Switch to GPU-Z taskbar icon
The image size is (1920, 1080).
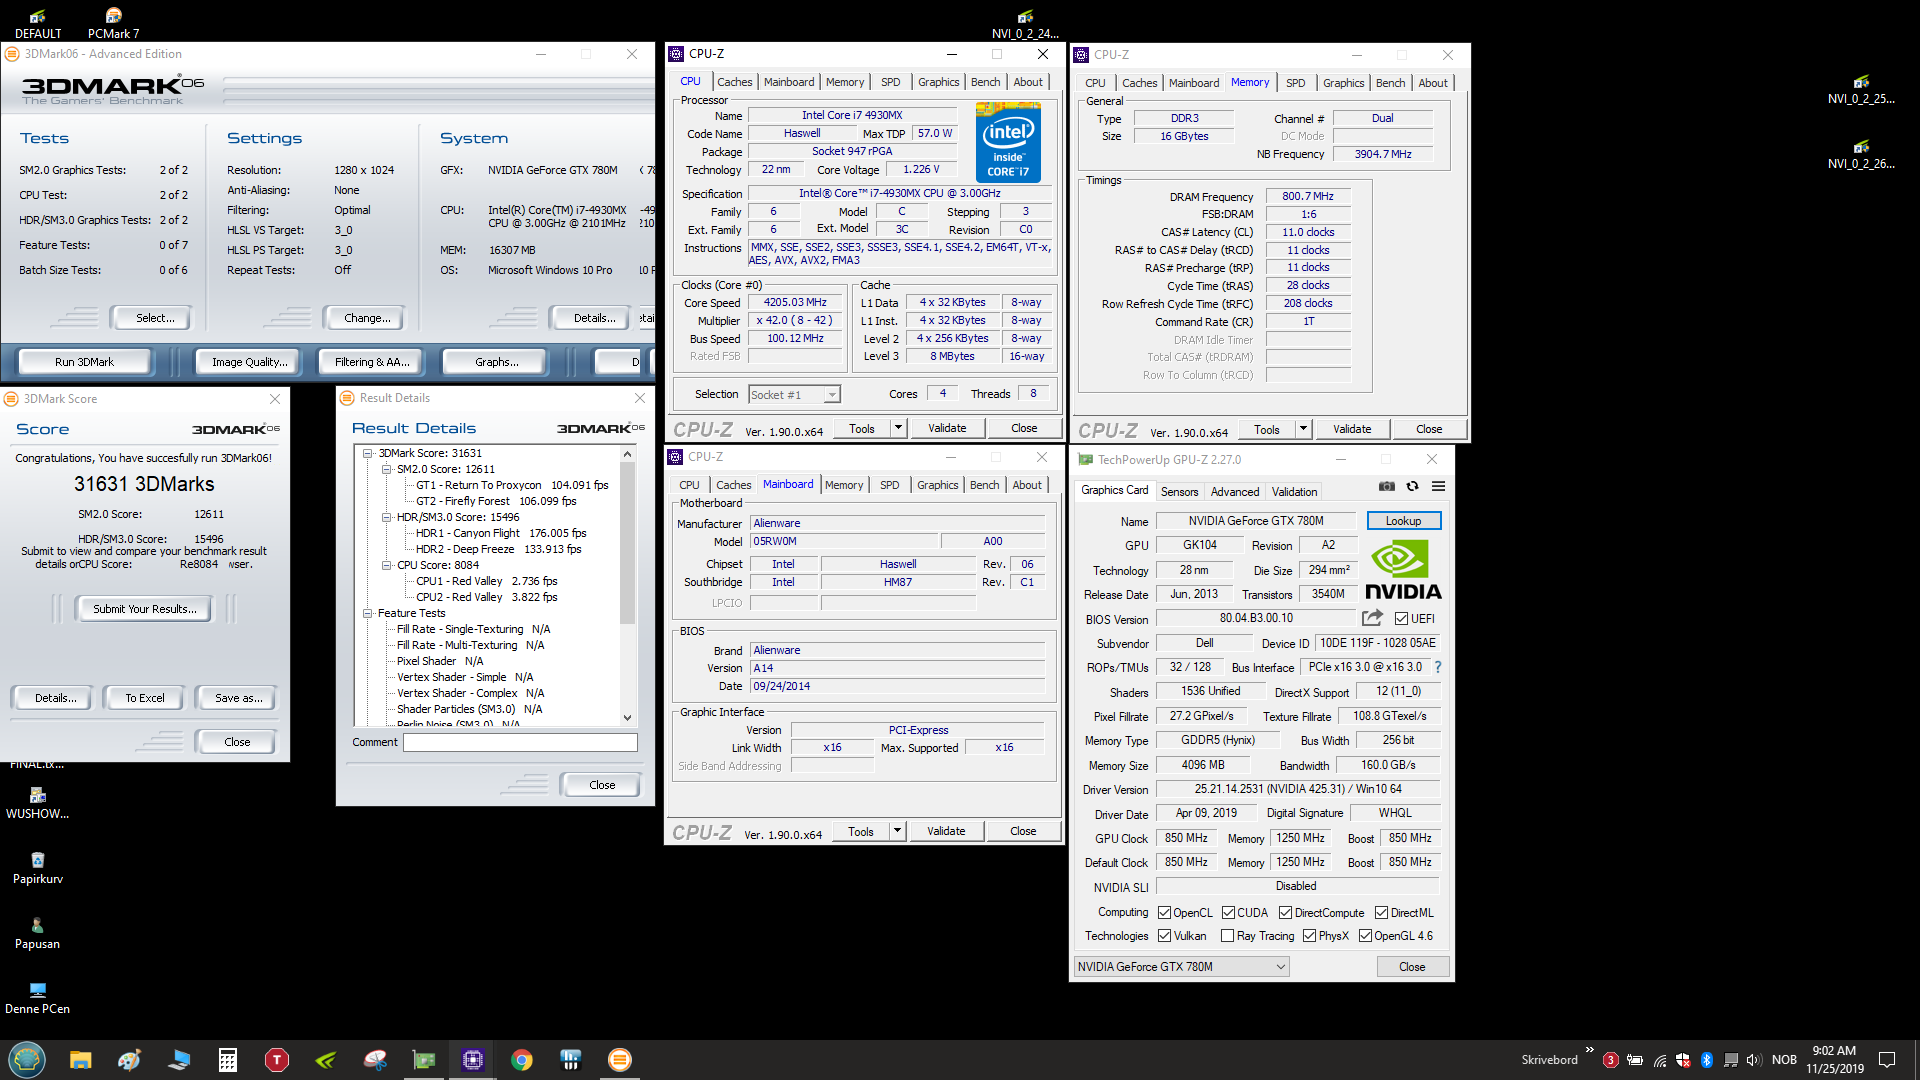(x=424, y=1060)
